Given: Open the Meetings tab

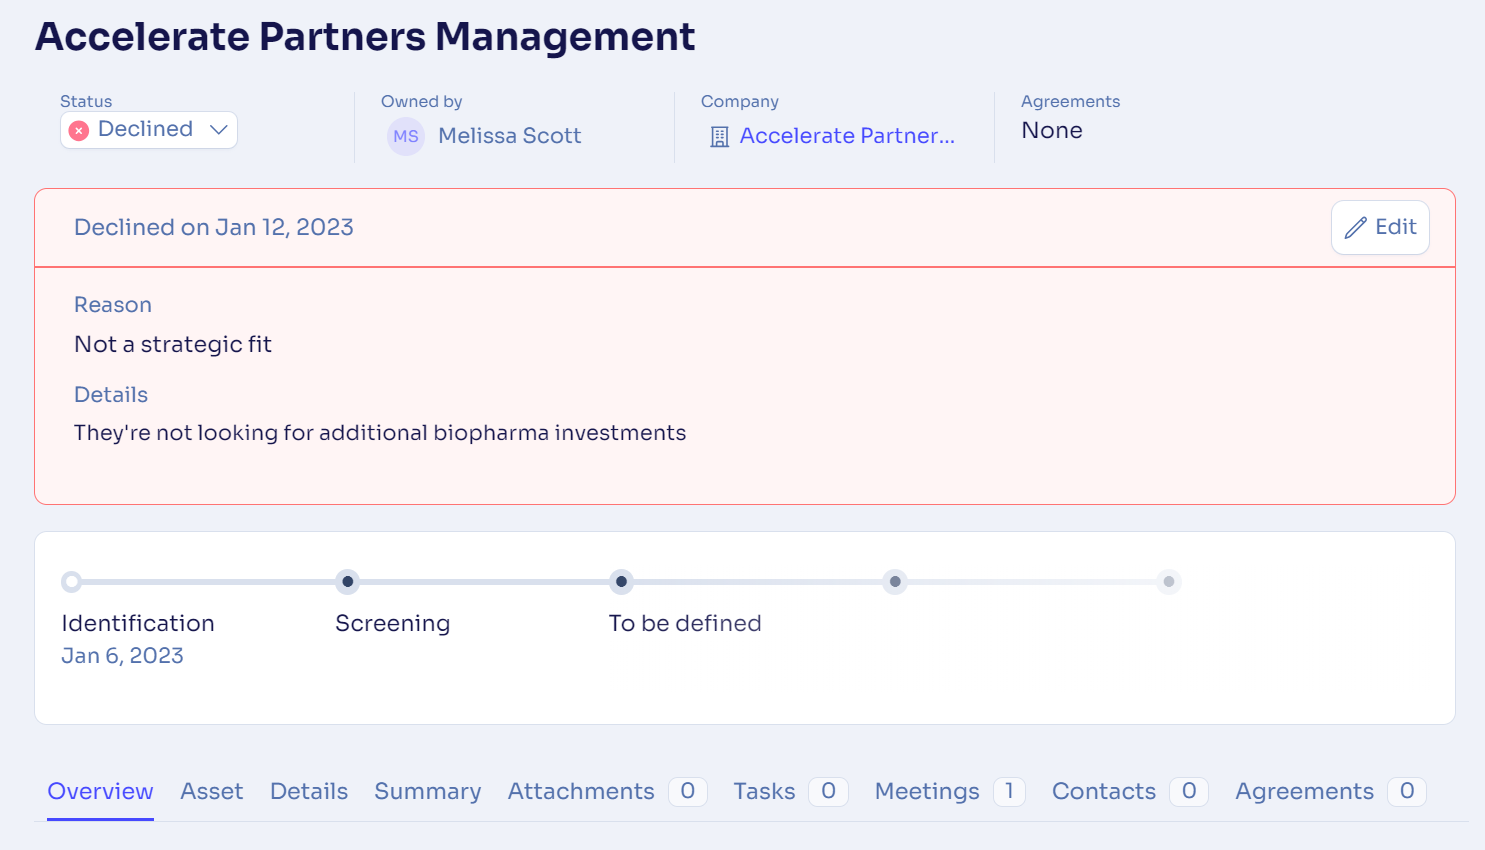Looking at the screenshot, I should coord(949,791).
